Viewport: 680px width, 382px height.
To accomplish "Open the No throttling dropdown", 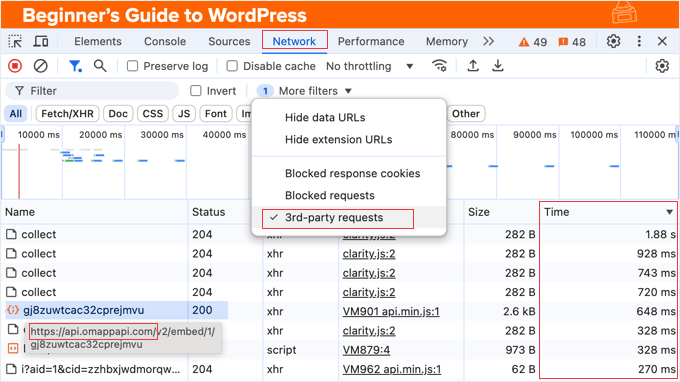I will (369, 66).
